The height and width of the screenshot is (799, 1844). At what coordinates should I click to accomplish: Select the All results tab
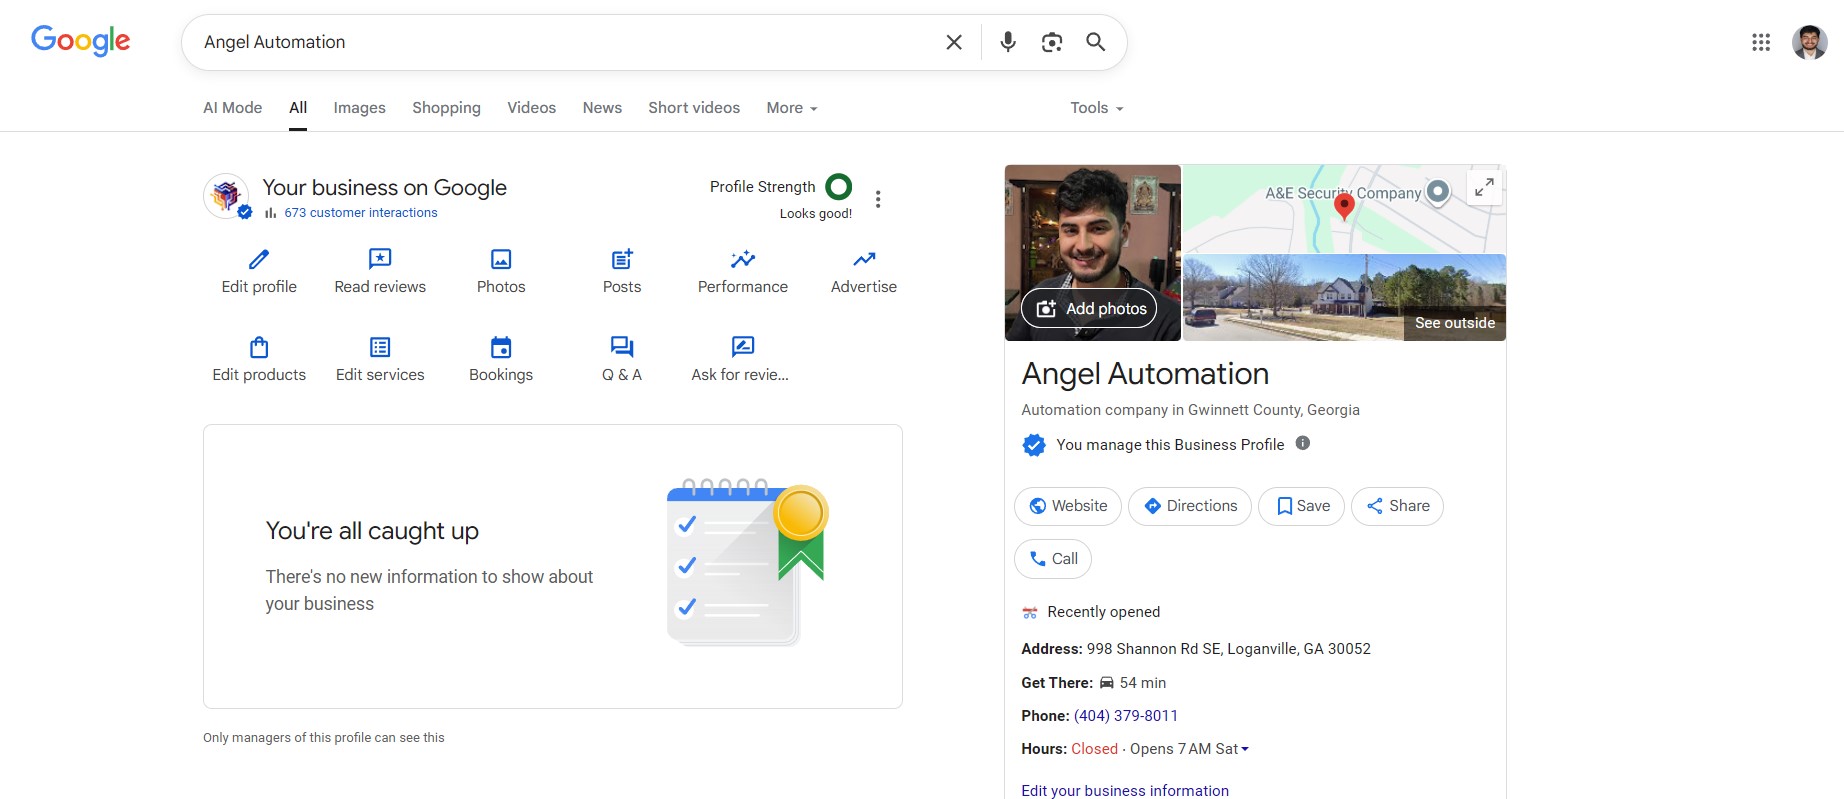(x=298, y=108)
